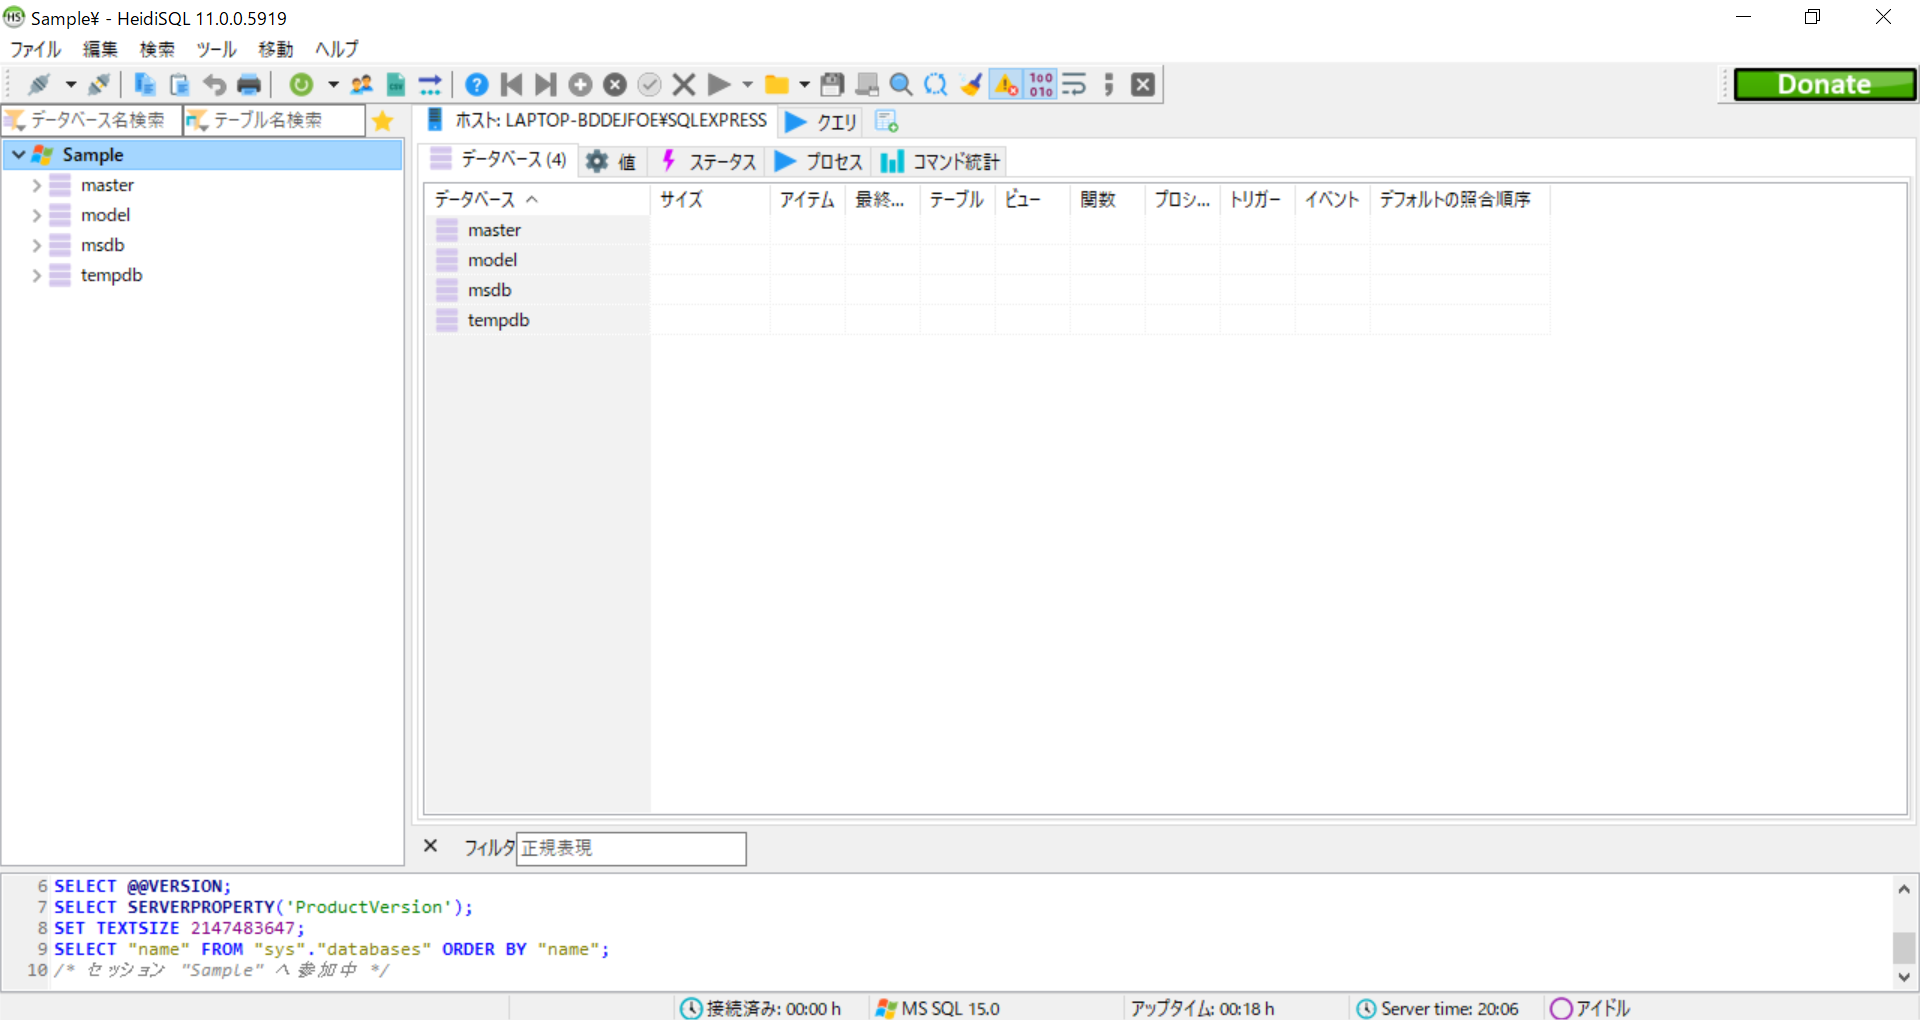Sort by the サイズ column header

710,200
